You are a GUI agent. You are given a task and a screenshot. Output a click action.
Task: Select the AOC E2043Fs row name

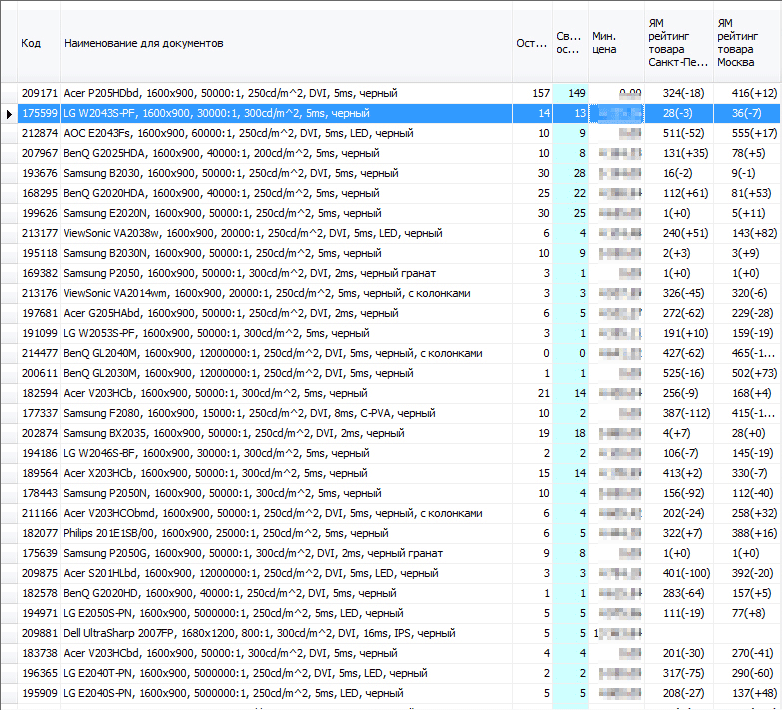click(286, 133)
